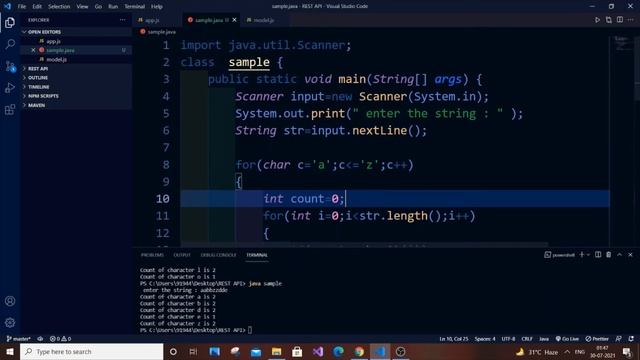Select model.js in Open Editors

click(x=76, y=60)
